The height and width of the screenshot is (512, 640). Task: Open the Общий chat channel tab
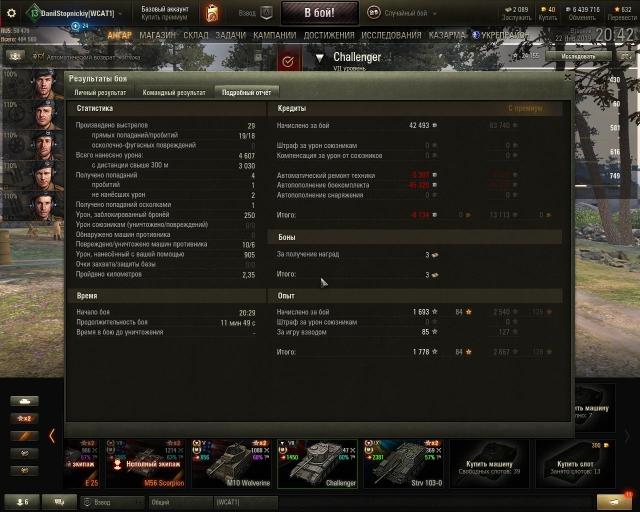[180, 502]
